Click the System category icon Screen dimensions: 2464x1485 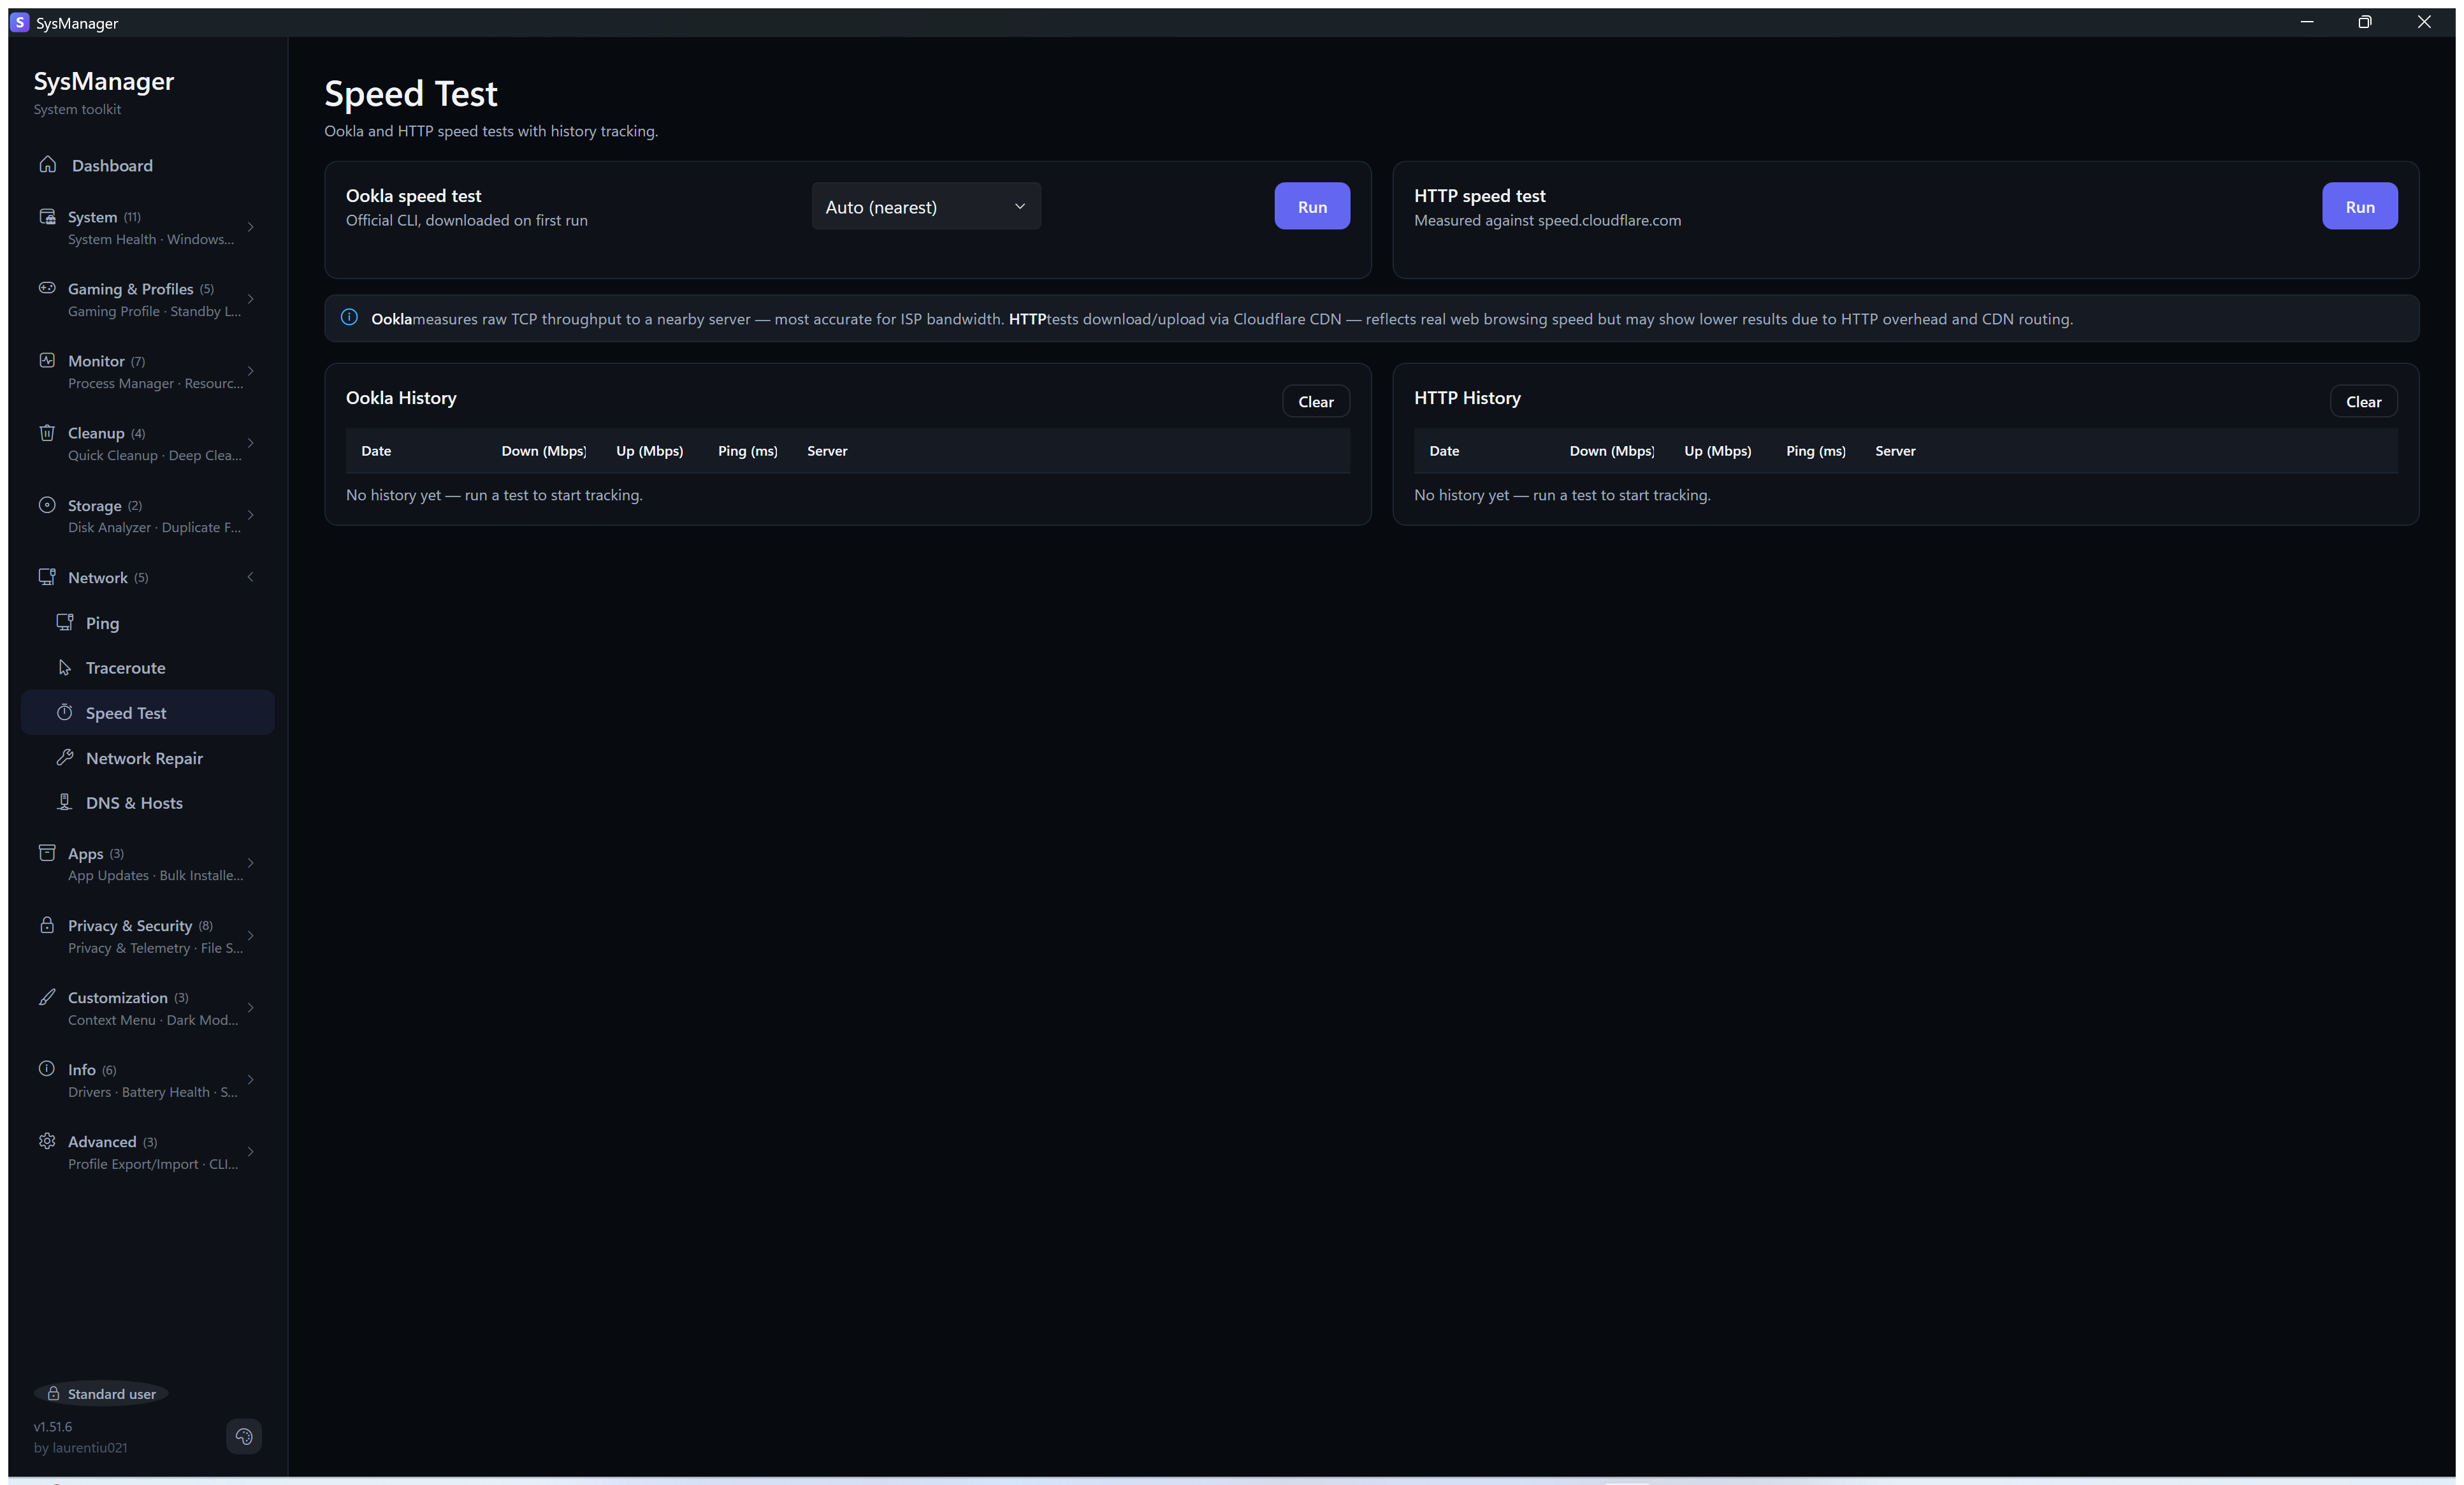47,216
